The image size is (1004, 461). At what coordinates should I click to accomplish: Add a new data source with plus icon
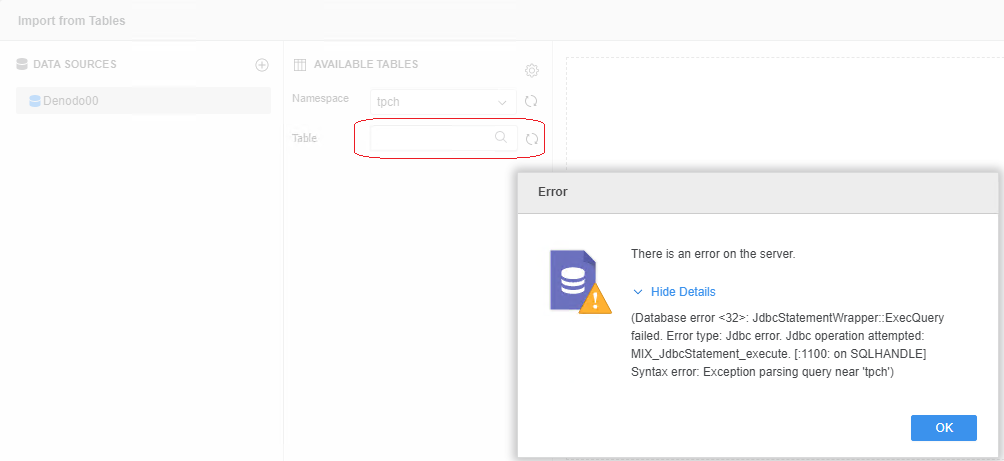pos(262,65)
